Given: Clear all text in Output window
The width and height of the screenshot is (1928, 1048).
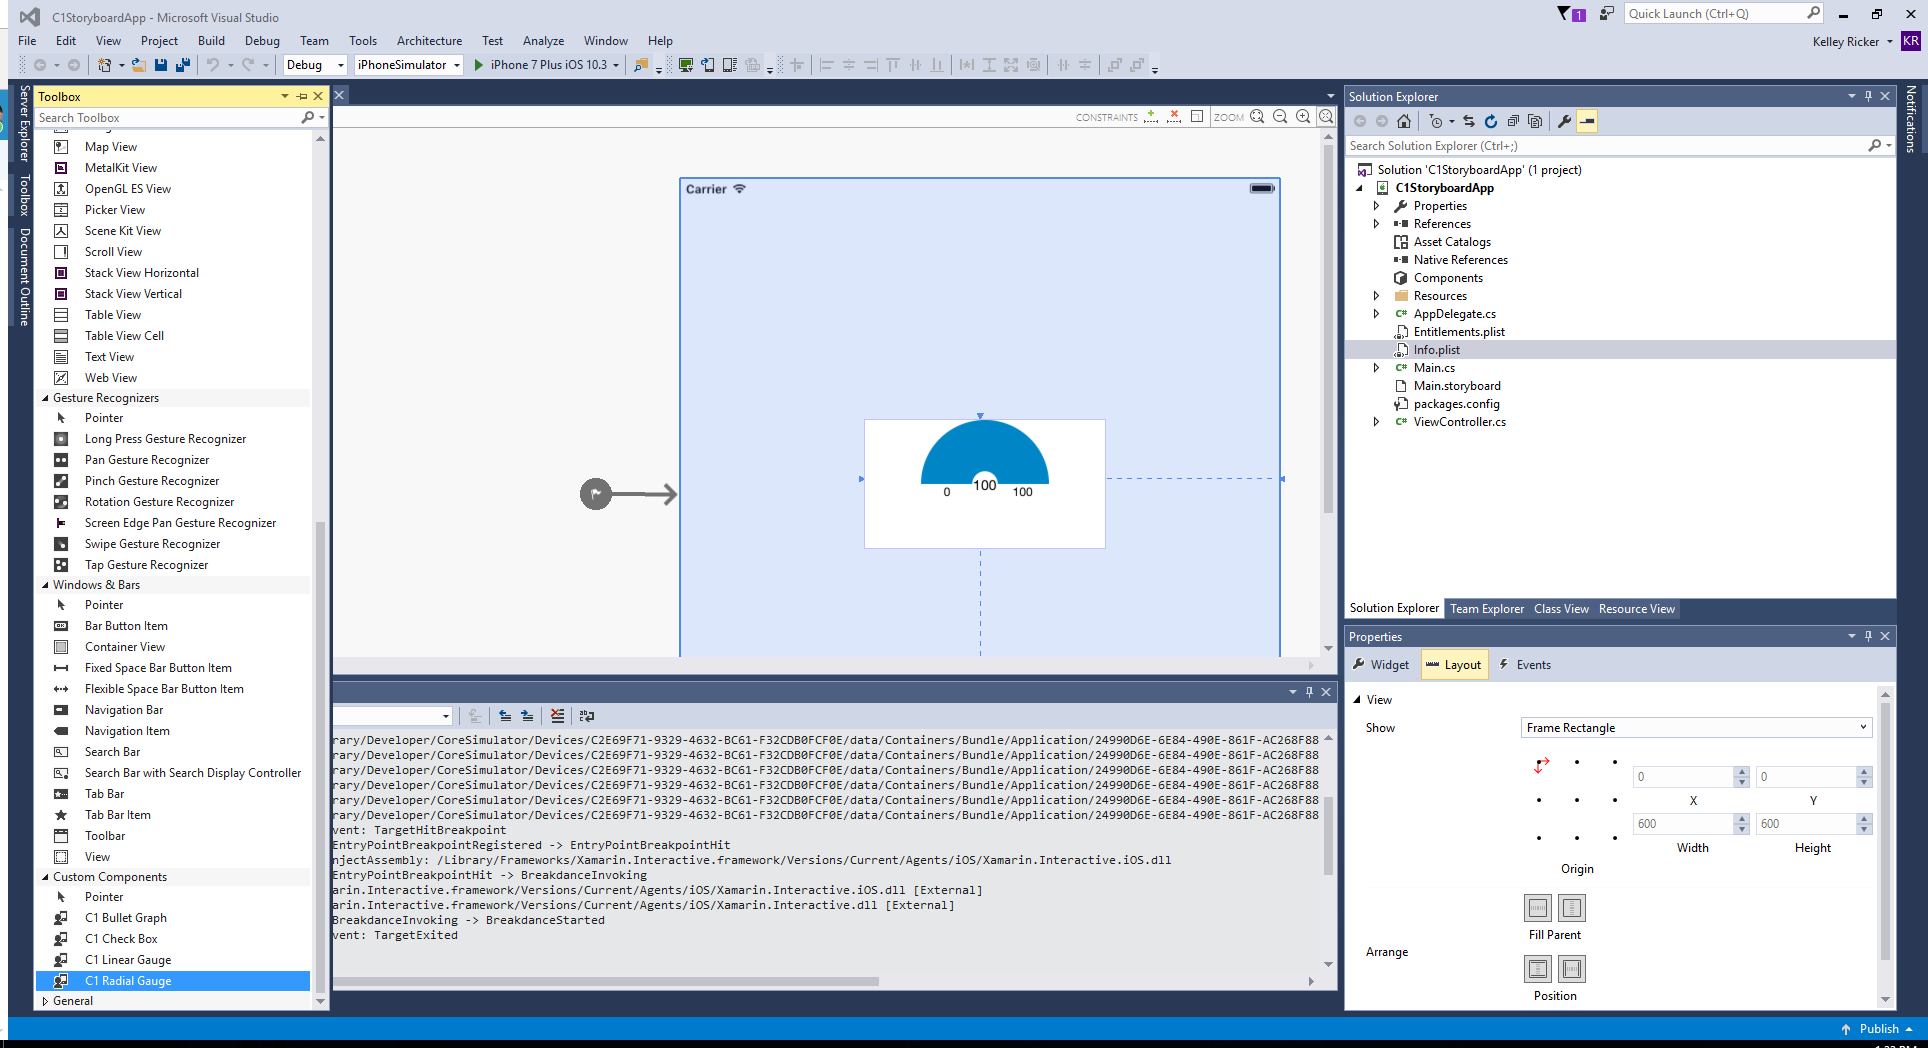Looking at the screenshot, I should 557,716.
